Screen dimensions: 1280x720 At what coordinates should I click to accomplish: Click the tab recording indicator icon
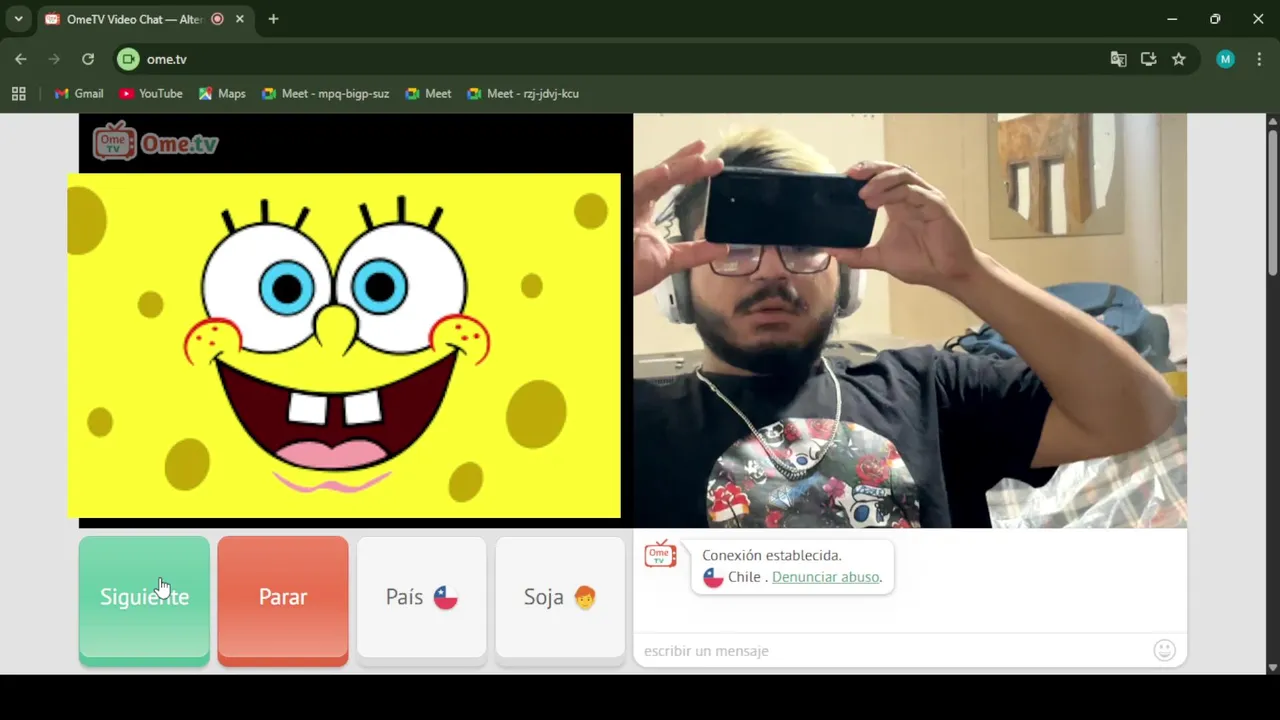(217, 19)
